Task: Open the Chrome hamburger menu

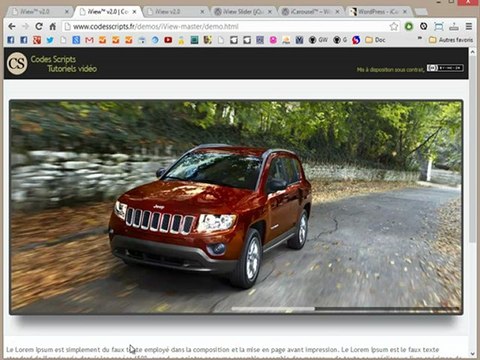Action: (469, 26)
